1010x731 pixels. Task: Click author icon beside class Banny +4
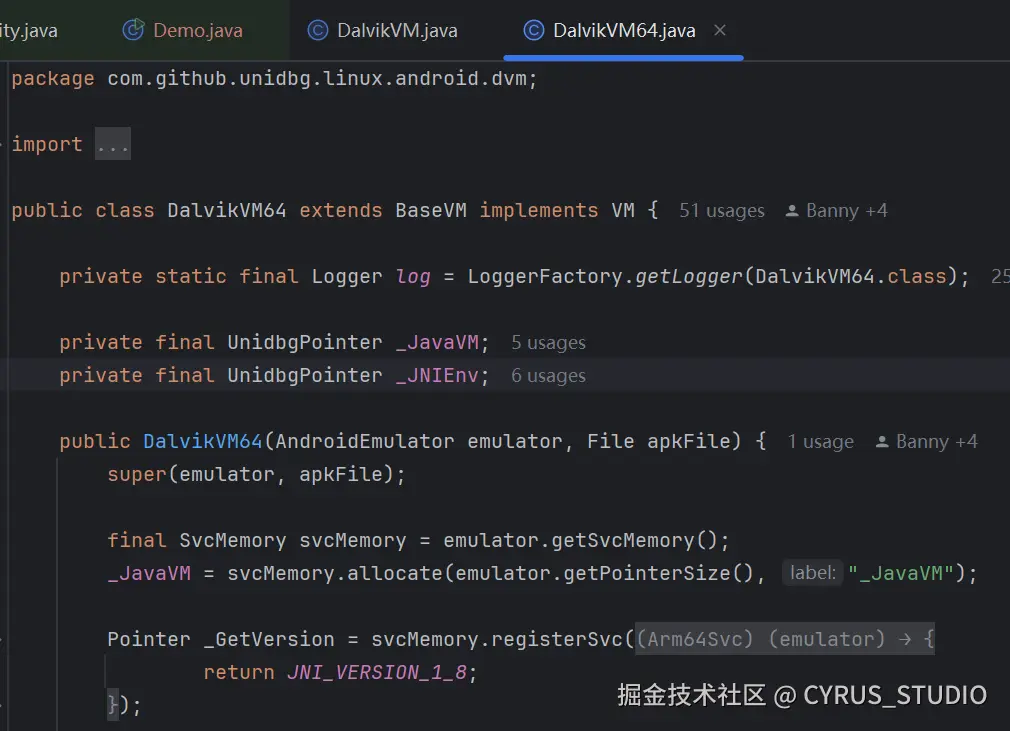792,211
